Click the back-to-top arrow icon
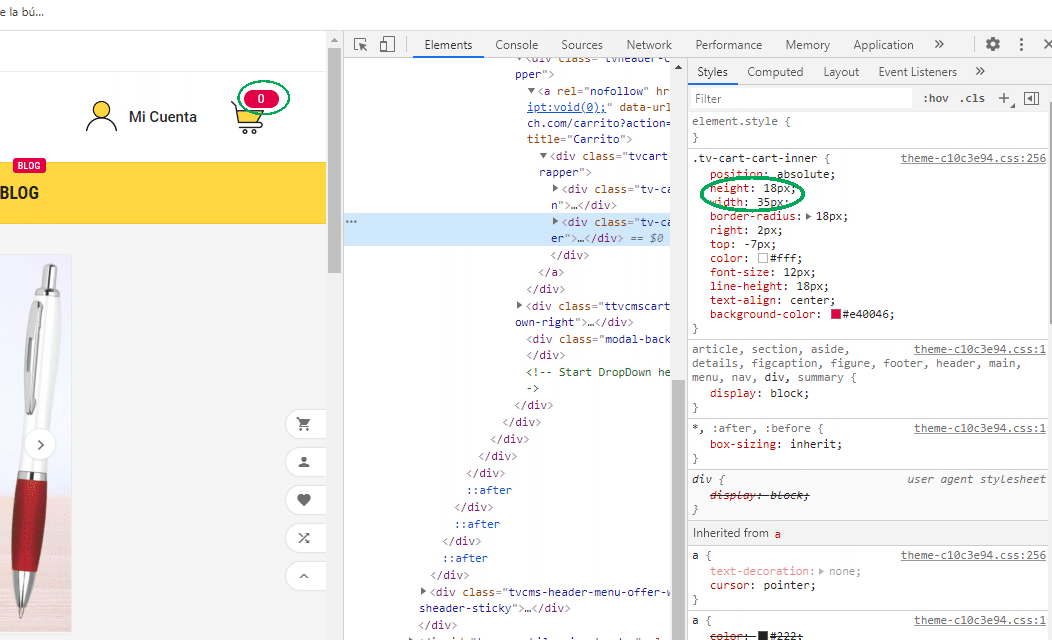The image size is (1052, 640). coord(304,576)
